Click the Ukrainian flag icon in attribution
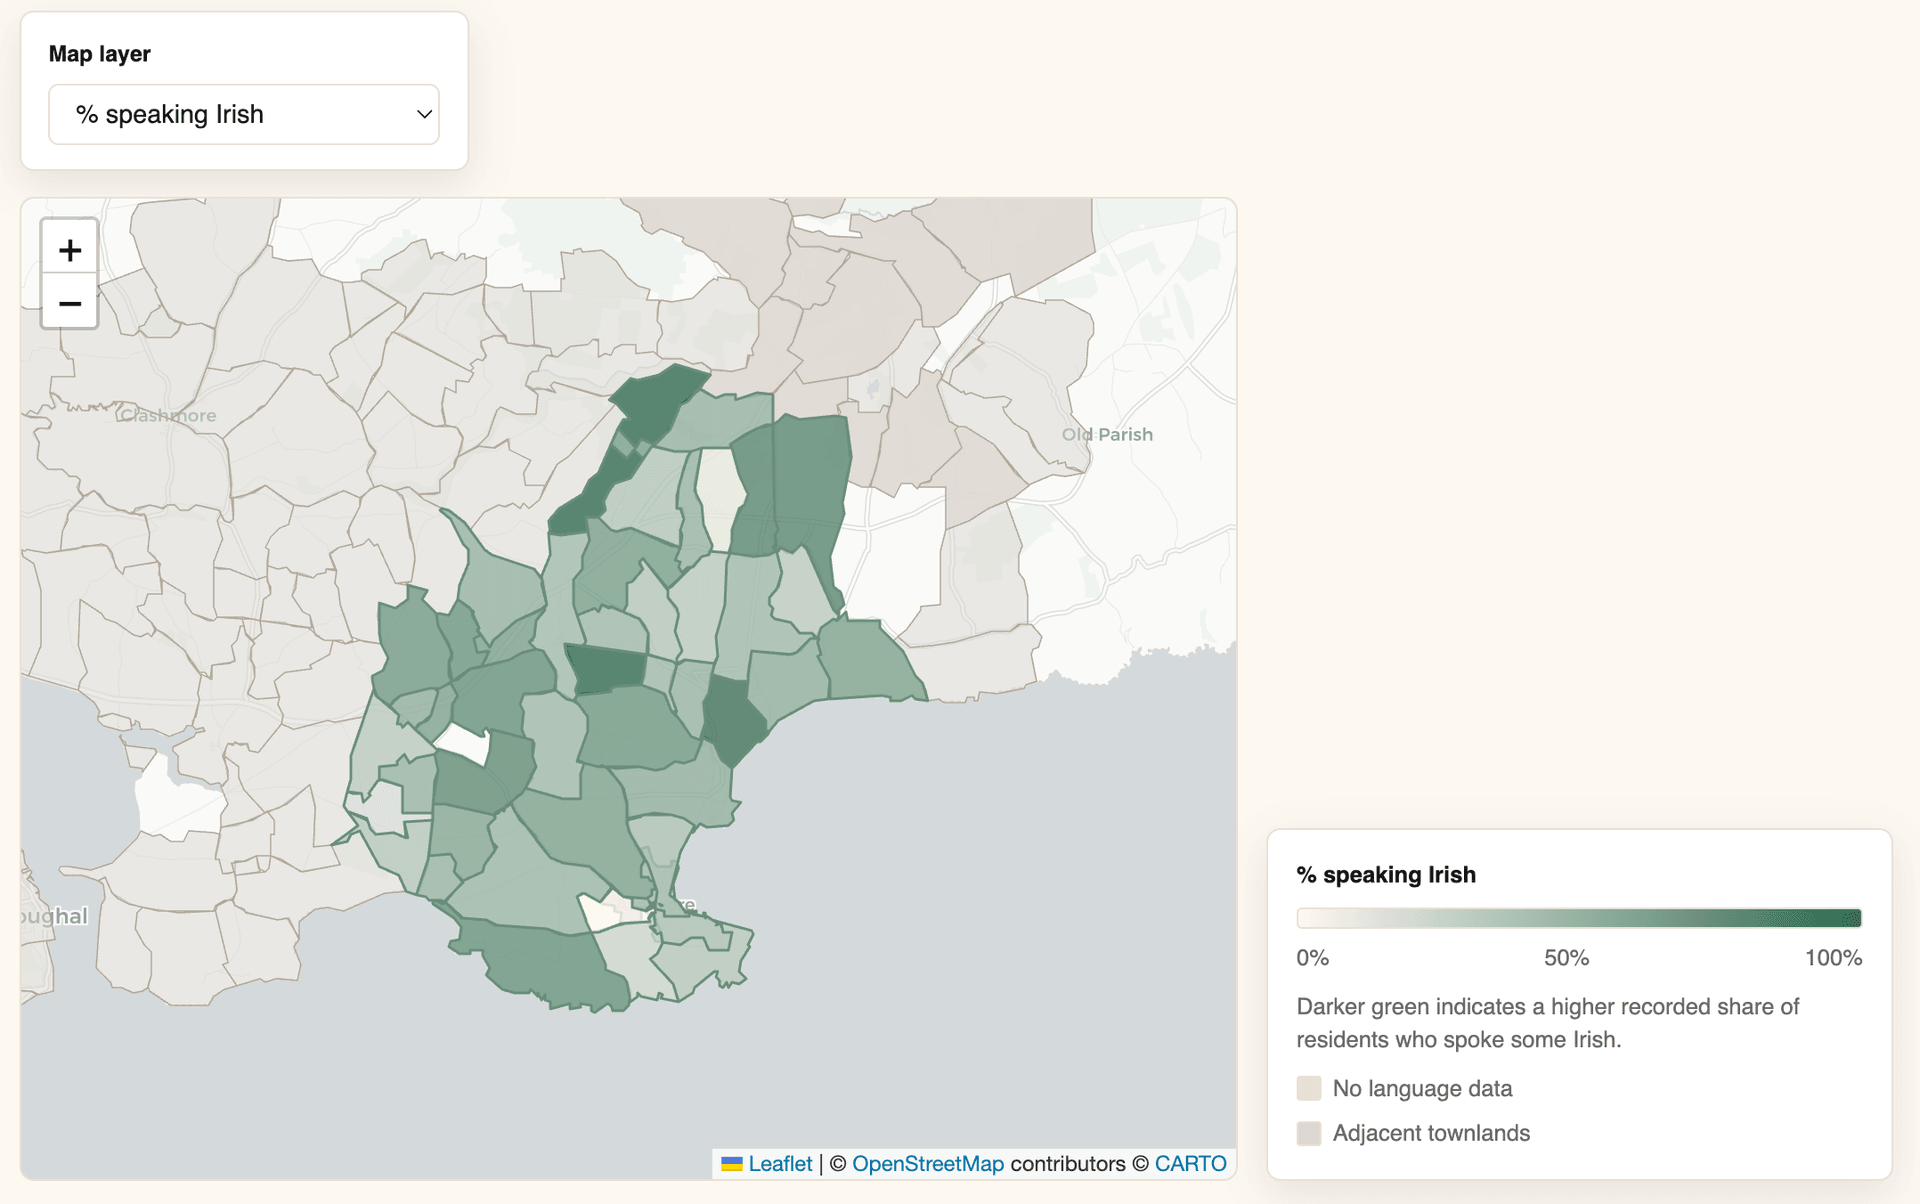Screen dimensions: 1920x1204 point(732,1163)
